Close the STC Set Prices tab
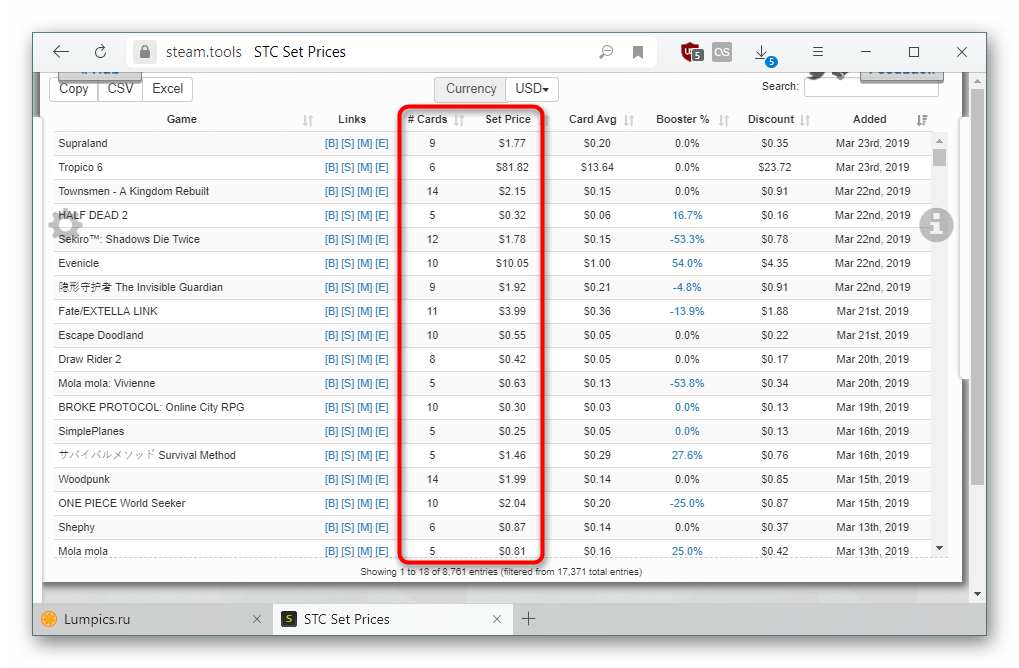 pyautogui.click(x=497, y=619)
